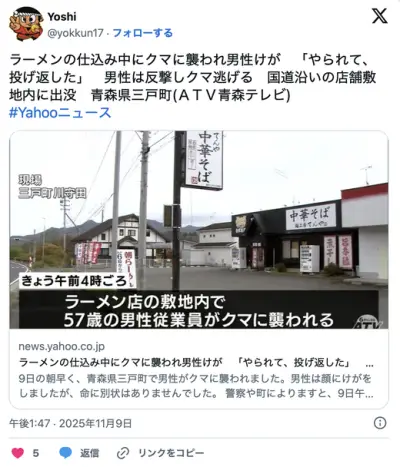Click the like count number 5
Viewport: 400px width, 467px height.
(36, 453)
